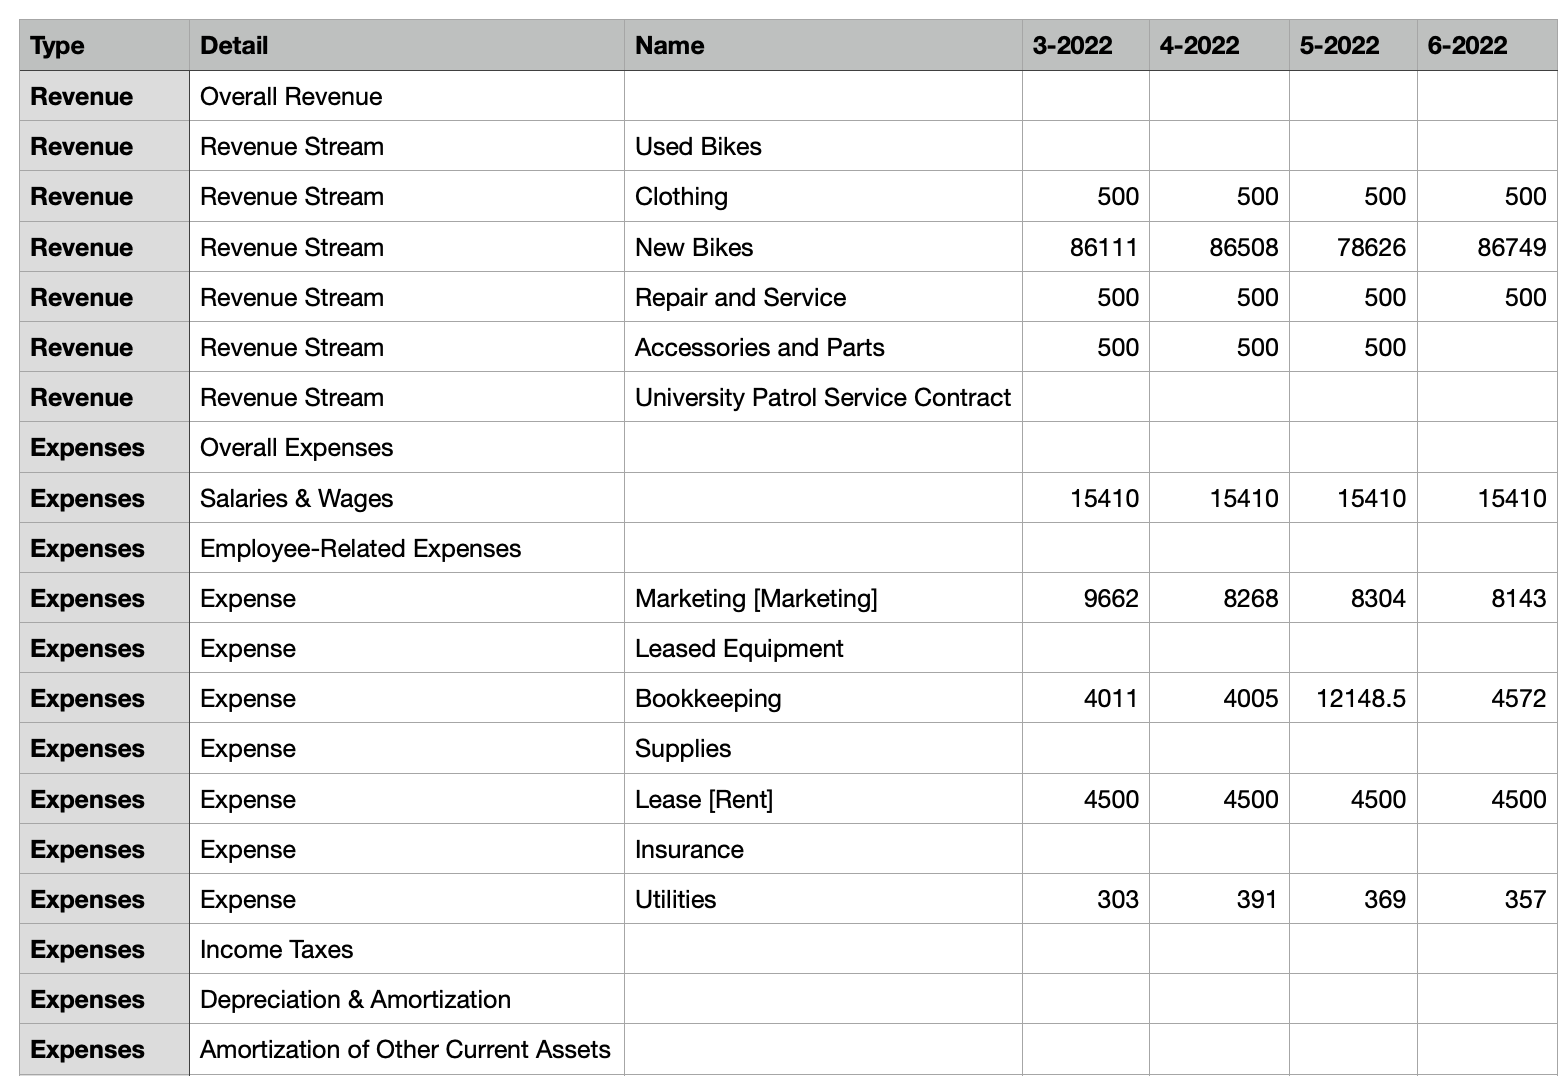Click the Marketing [Marketing] cell
This screenshot has height=1076, width=1558.
823,598
